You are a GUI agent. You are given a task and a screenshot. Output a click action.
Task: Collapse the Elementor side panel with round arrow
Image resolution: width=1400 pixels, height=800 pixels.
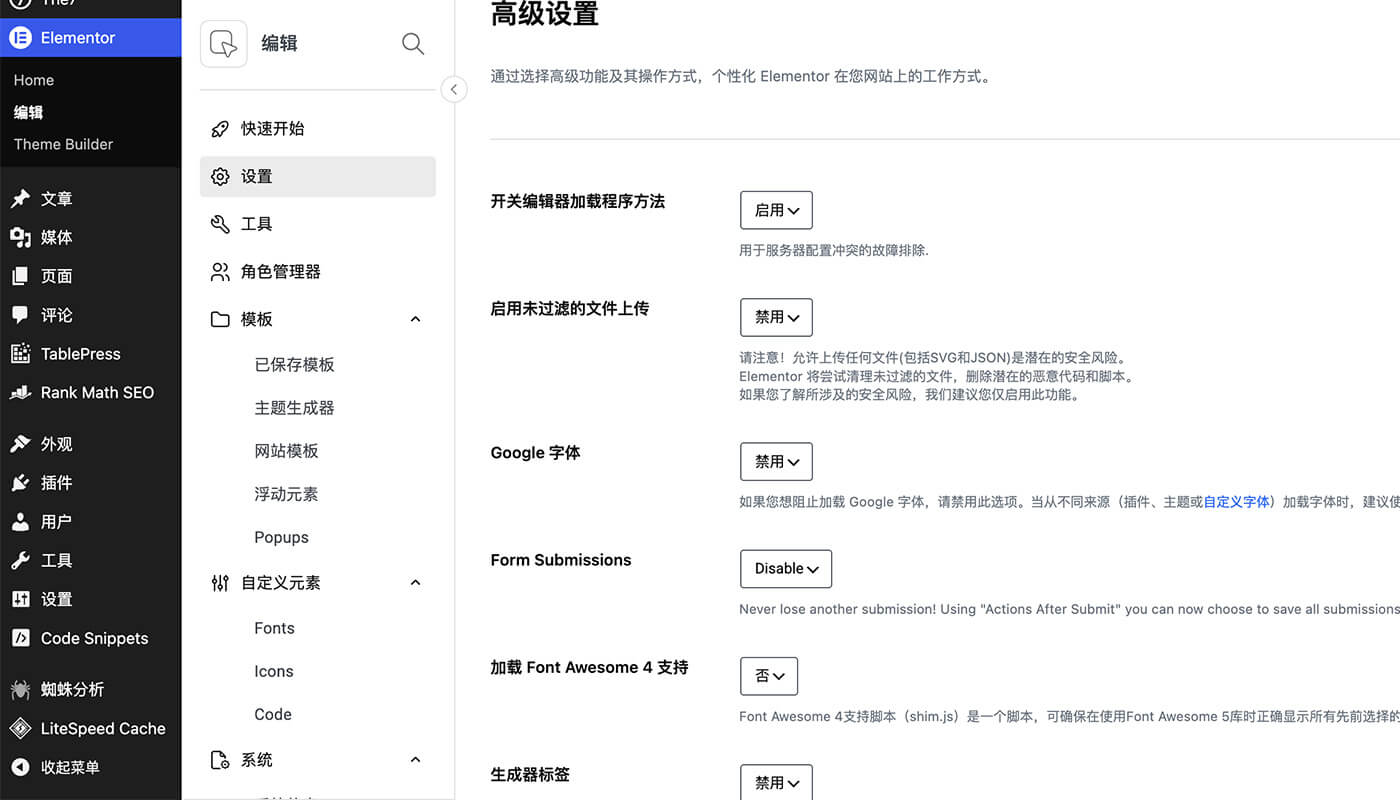[454, 89]
